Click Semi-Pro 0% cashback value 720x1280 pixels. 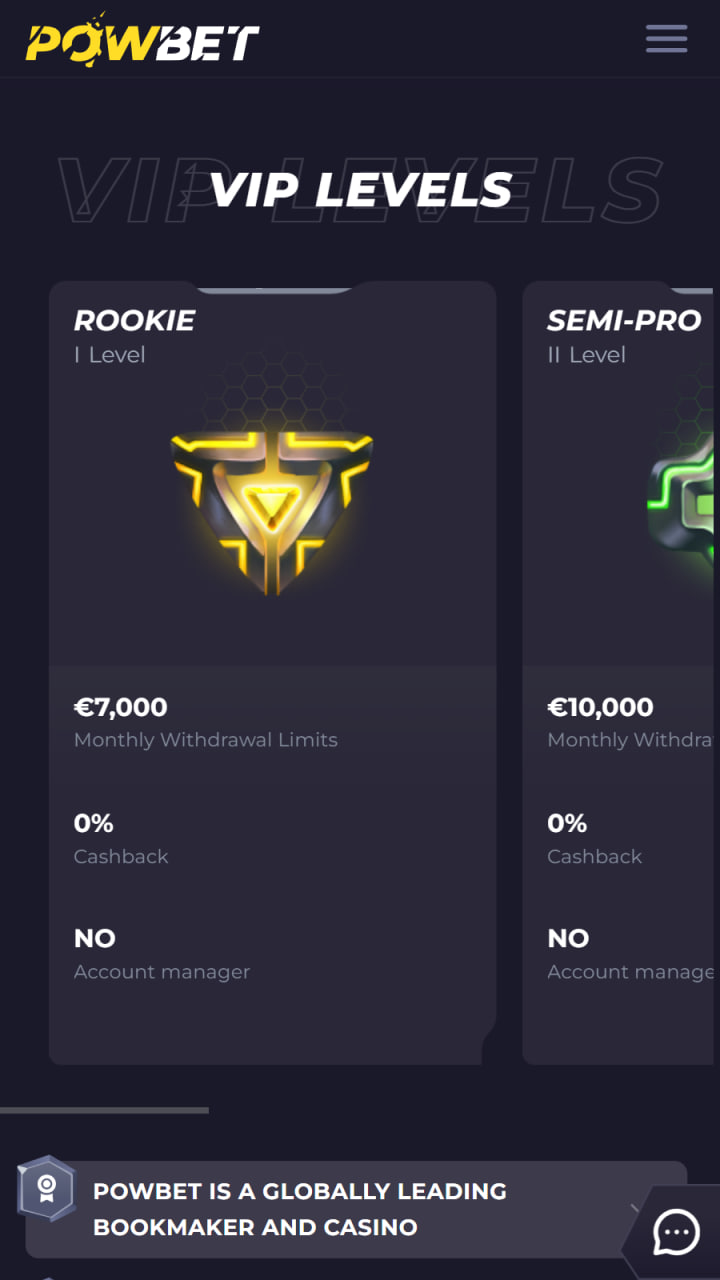point(567,823)
